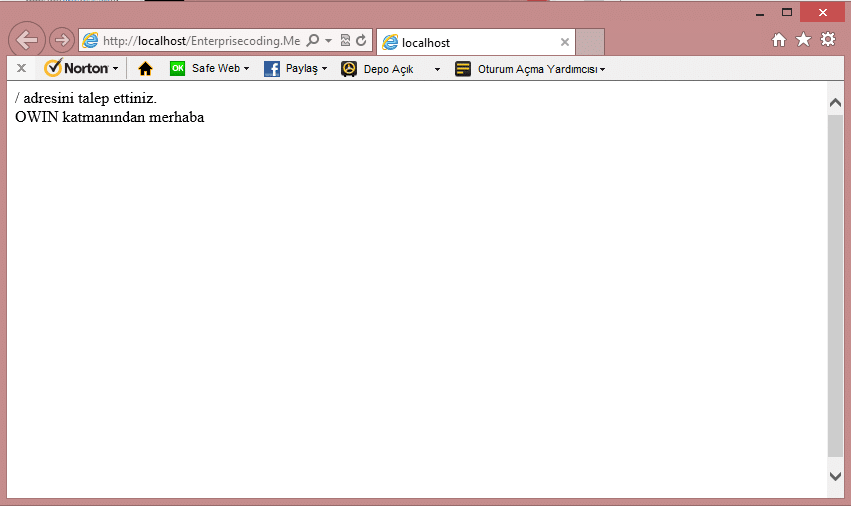This screenshot has height=506, width=851.
Task: Click the Norton toolbar home icon
Action: (145, 68)
